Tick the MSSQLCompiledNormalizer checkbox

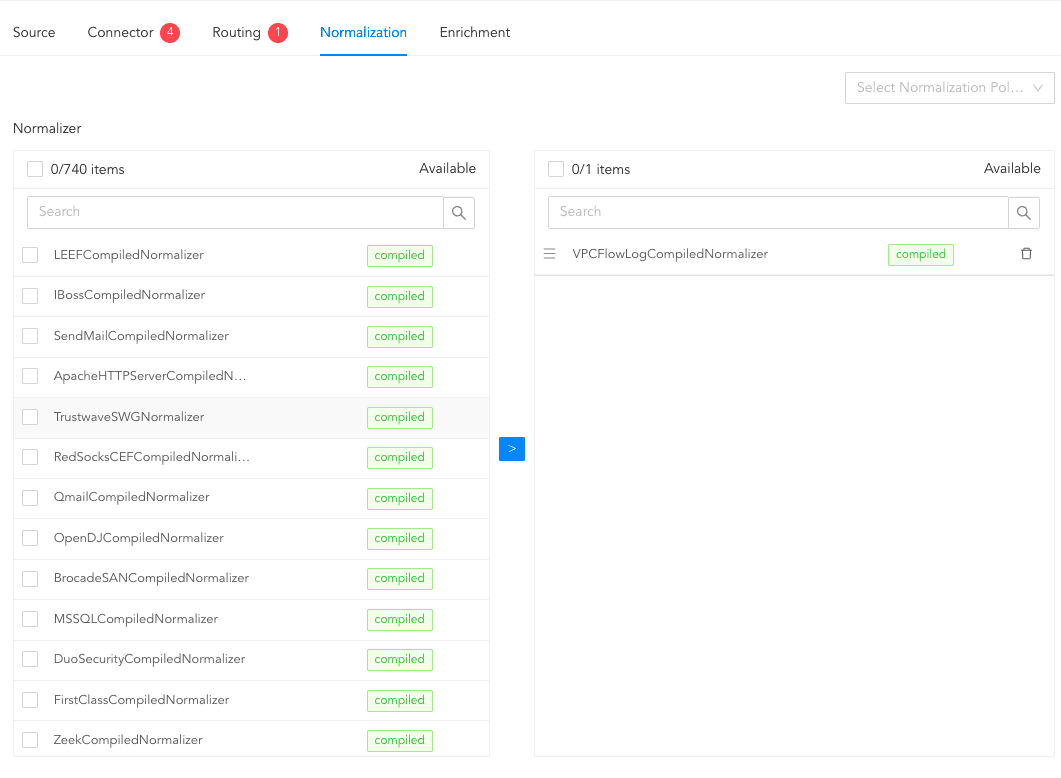point(30,619)
